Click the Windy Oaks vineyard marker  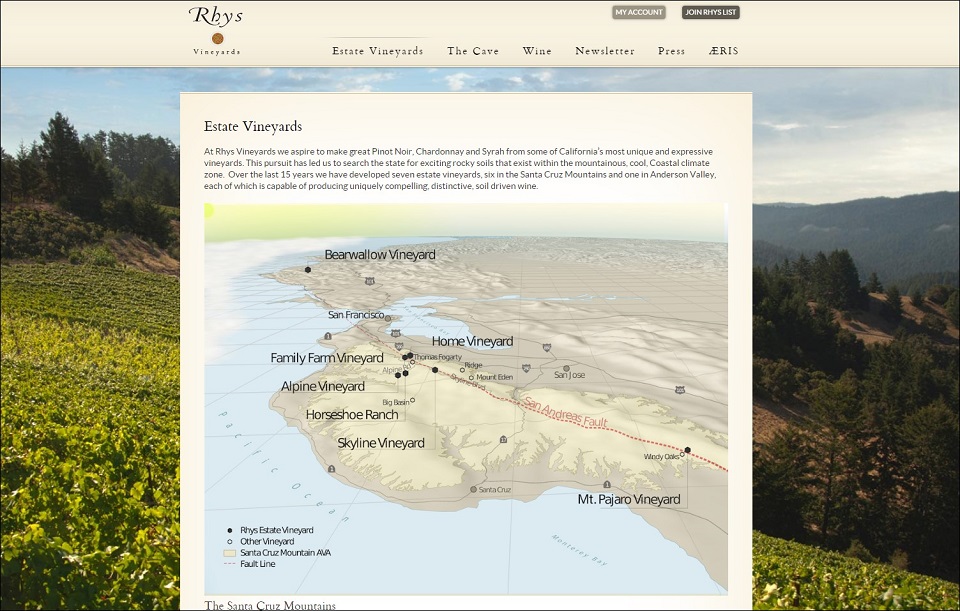[x=682, y=455]
